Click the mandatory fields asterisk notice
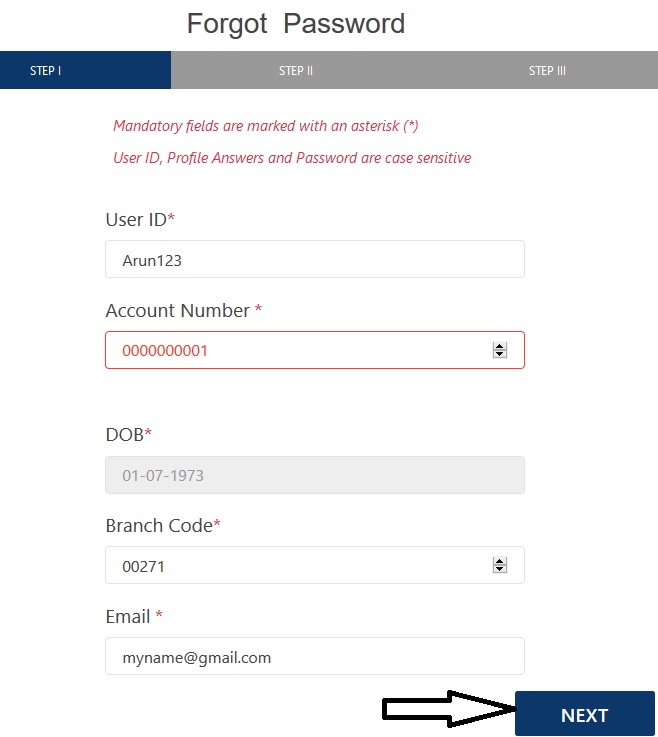658x737 pixels. (266, 126)
